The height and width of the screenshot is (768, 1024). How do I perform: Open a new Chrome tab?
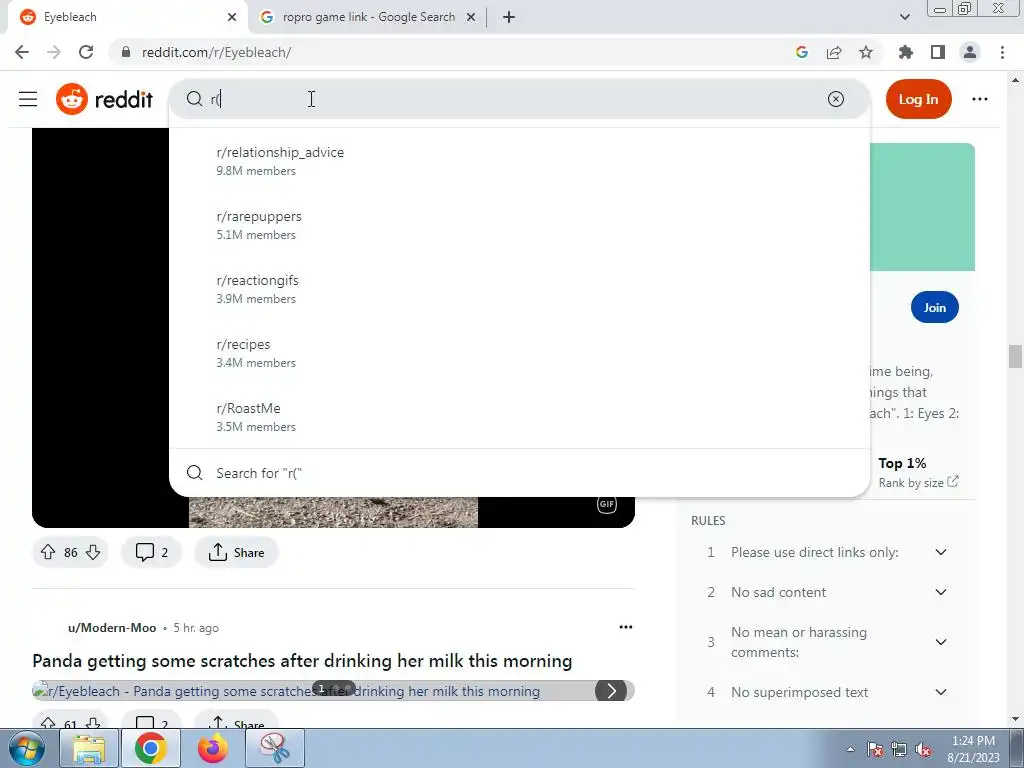click(x=509, y=17)
